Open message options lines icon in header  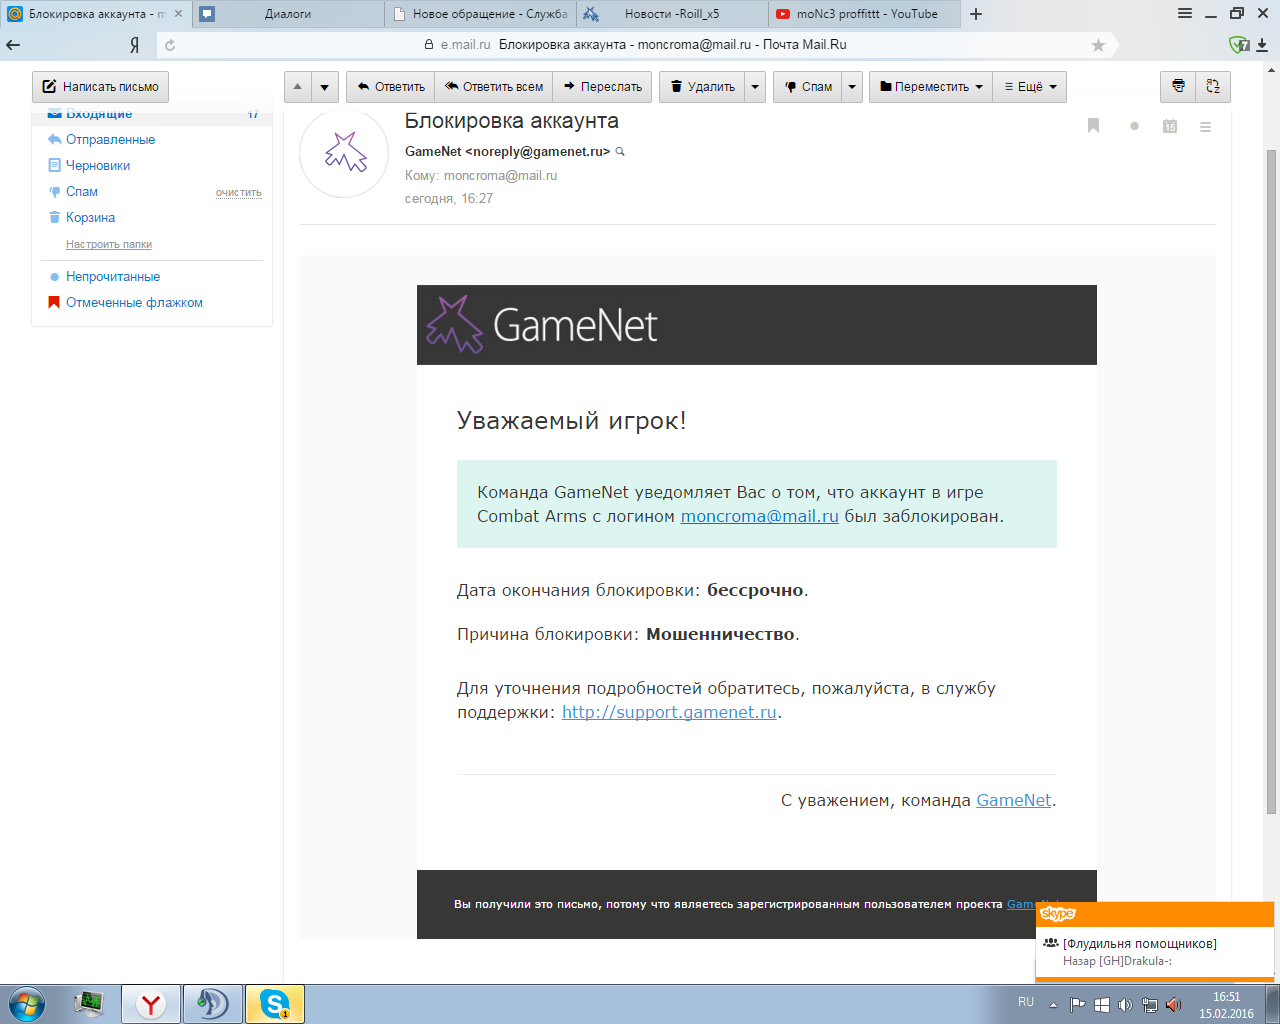[x=1205, y=127]
